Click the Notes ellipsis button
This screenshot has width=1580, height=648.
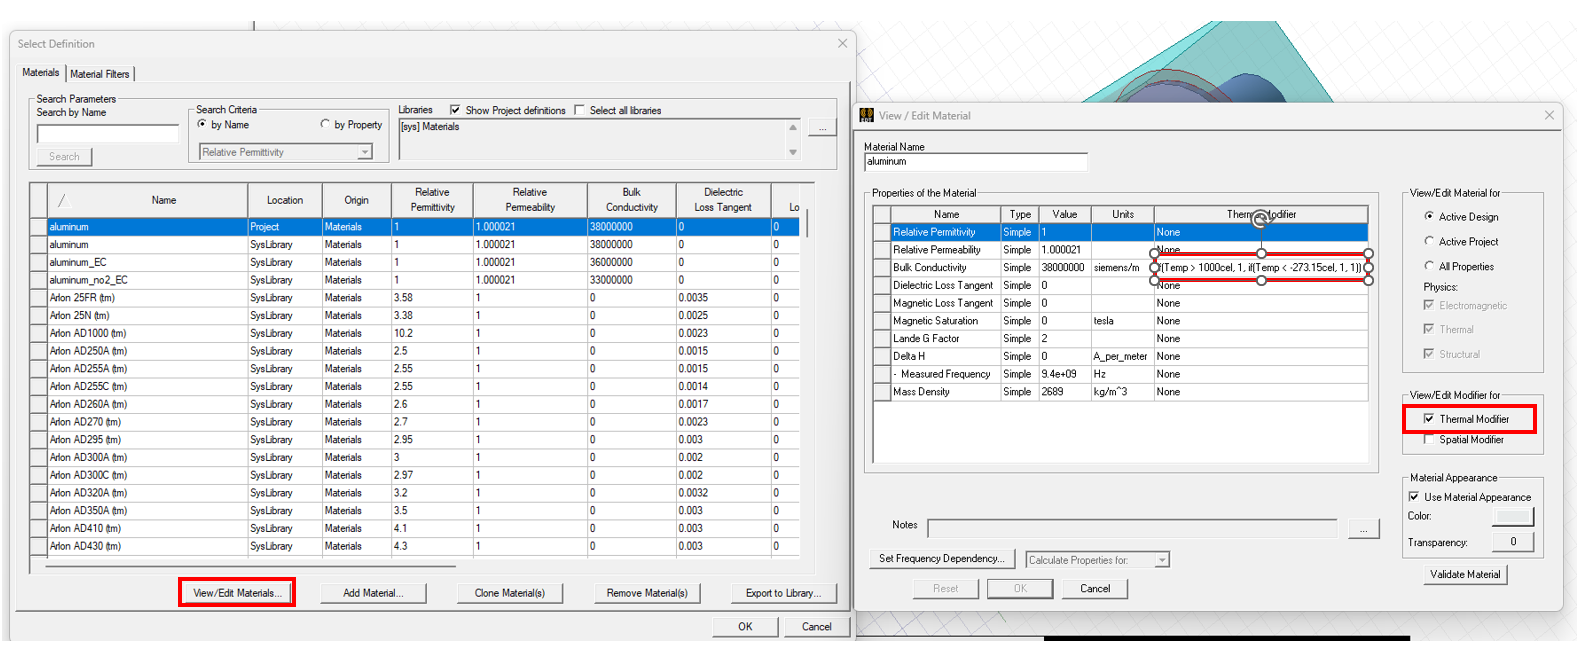(x=1363, y=529)
